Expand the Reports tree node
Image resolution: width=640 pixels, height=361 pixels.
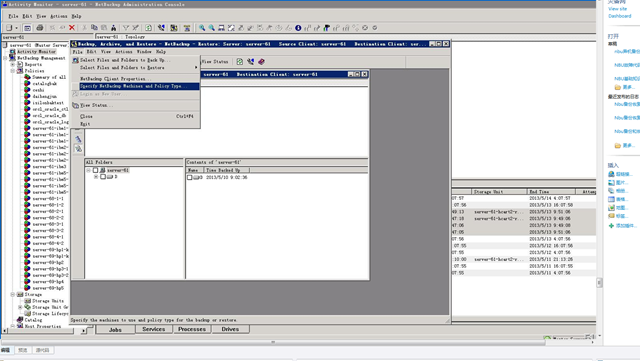[13, 65]
